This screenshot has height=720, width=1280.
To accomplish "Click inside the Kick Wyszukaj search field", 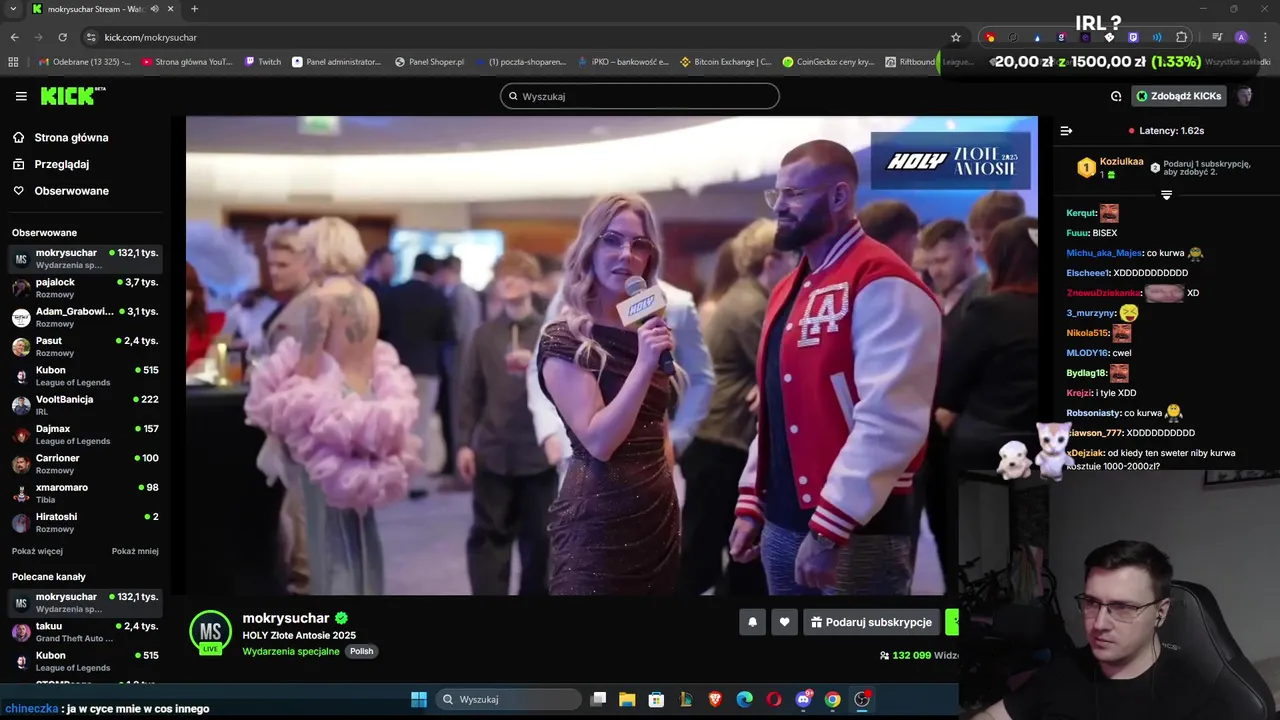I will tap(640, 96).
